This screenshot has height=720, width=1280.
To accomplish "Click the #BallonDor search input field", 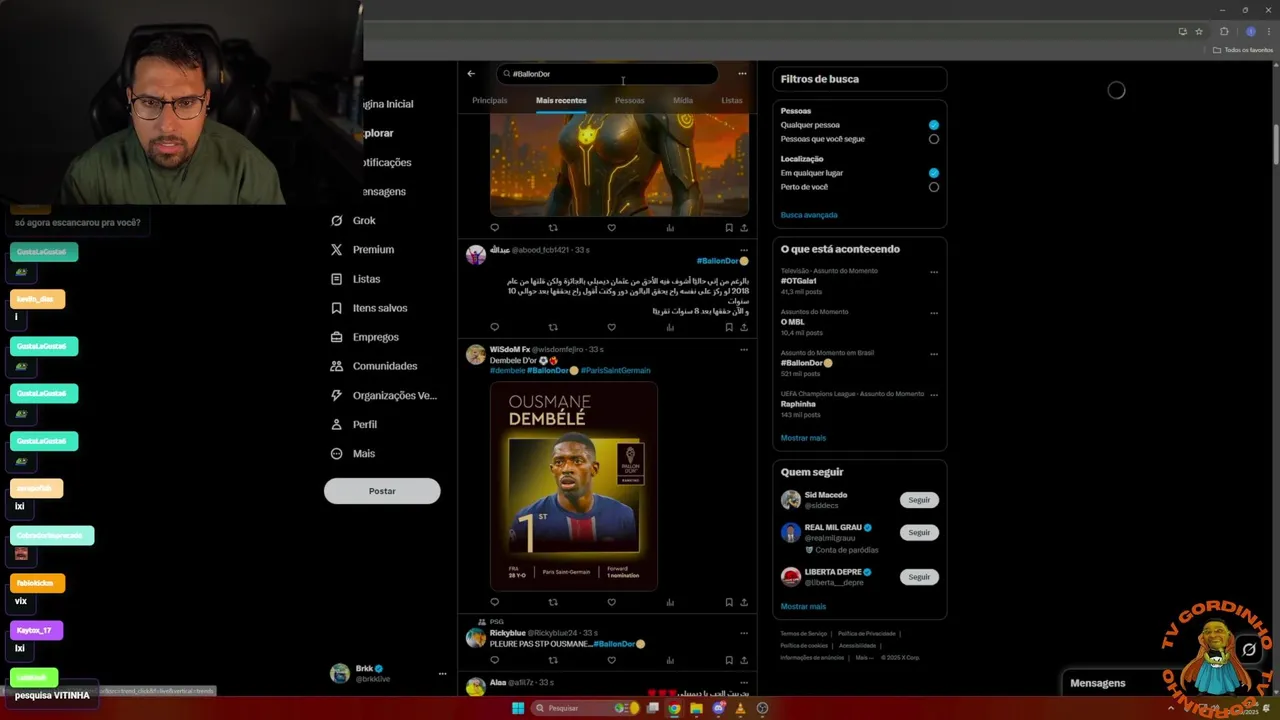I will click(x=607, y=74).
